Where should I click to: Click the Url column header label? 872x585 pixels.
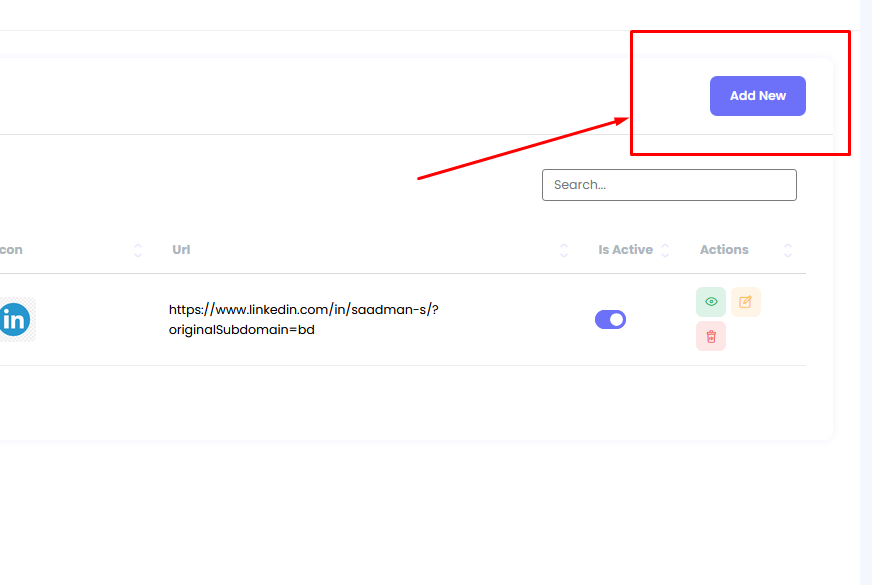(181, 250)
